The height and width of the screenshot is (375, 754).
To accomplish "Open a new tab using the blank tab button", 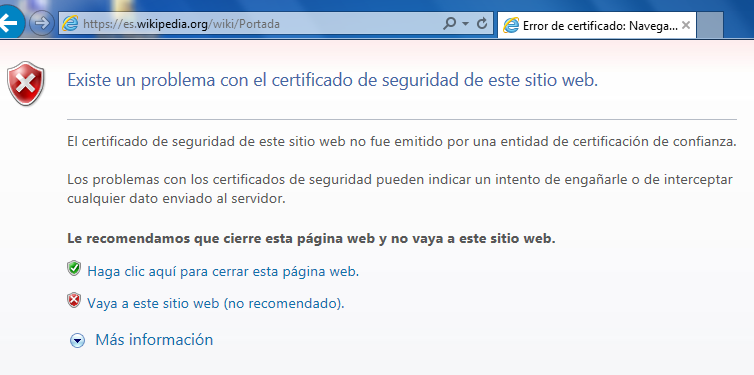I will pos(710,25).
